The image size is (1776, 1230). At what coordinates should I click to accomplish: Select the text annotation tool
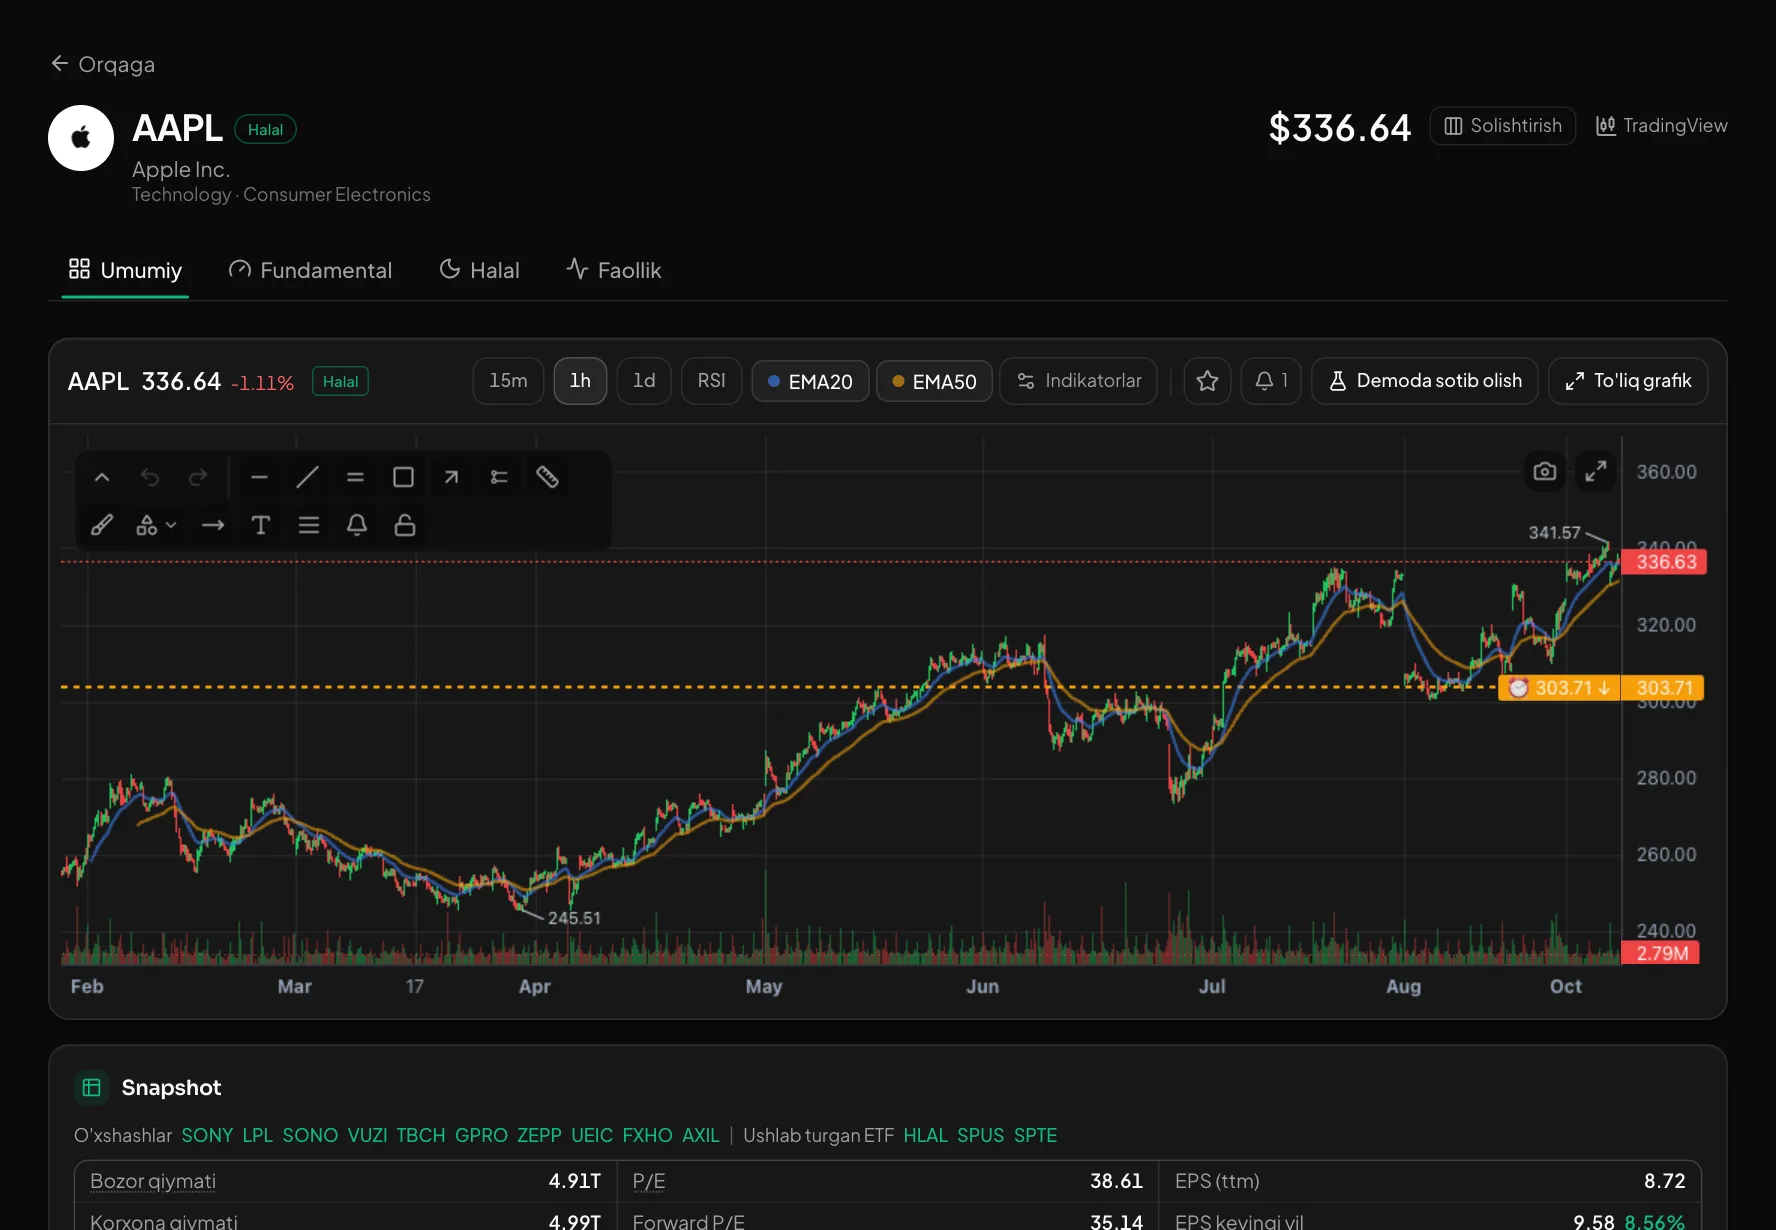[261, 525]
